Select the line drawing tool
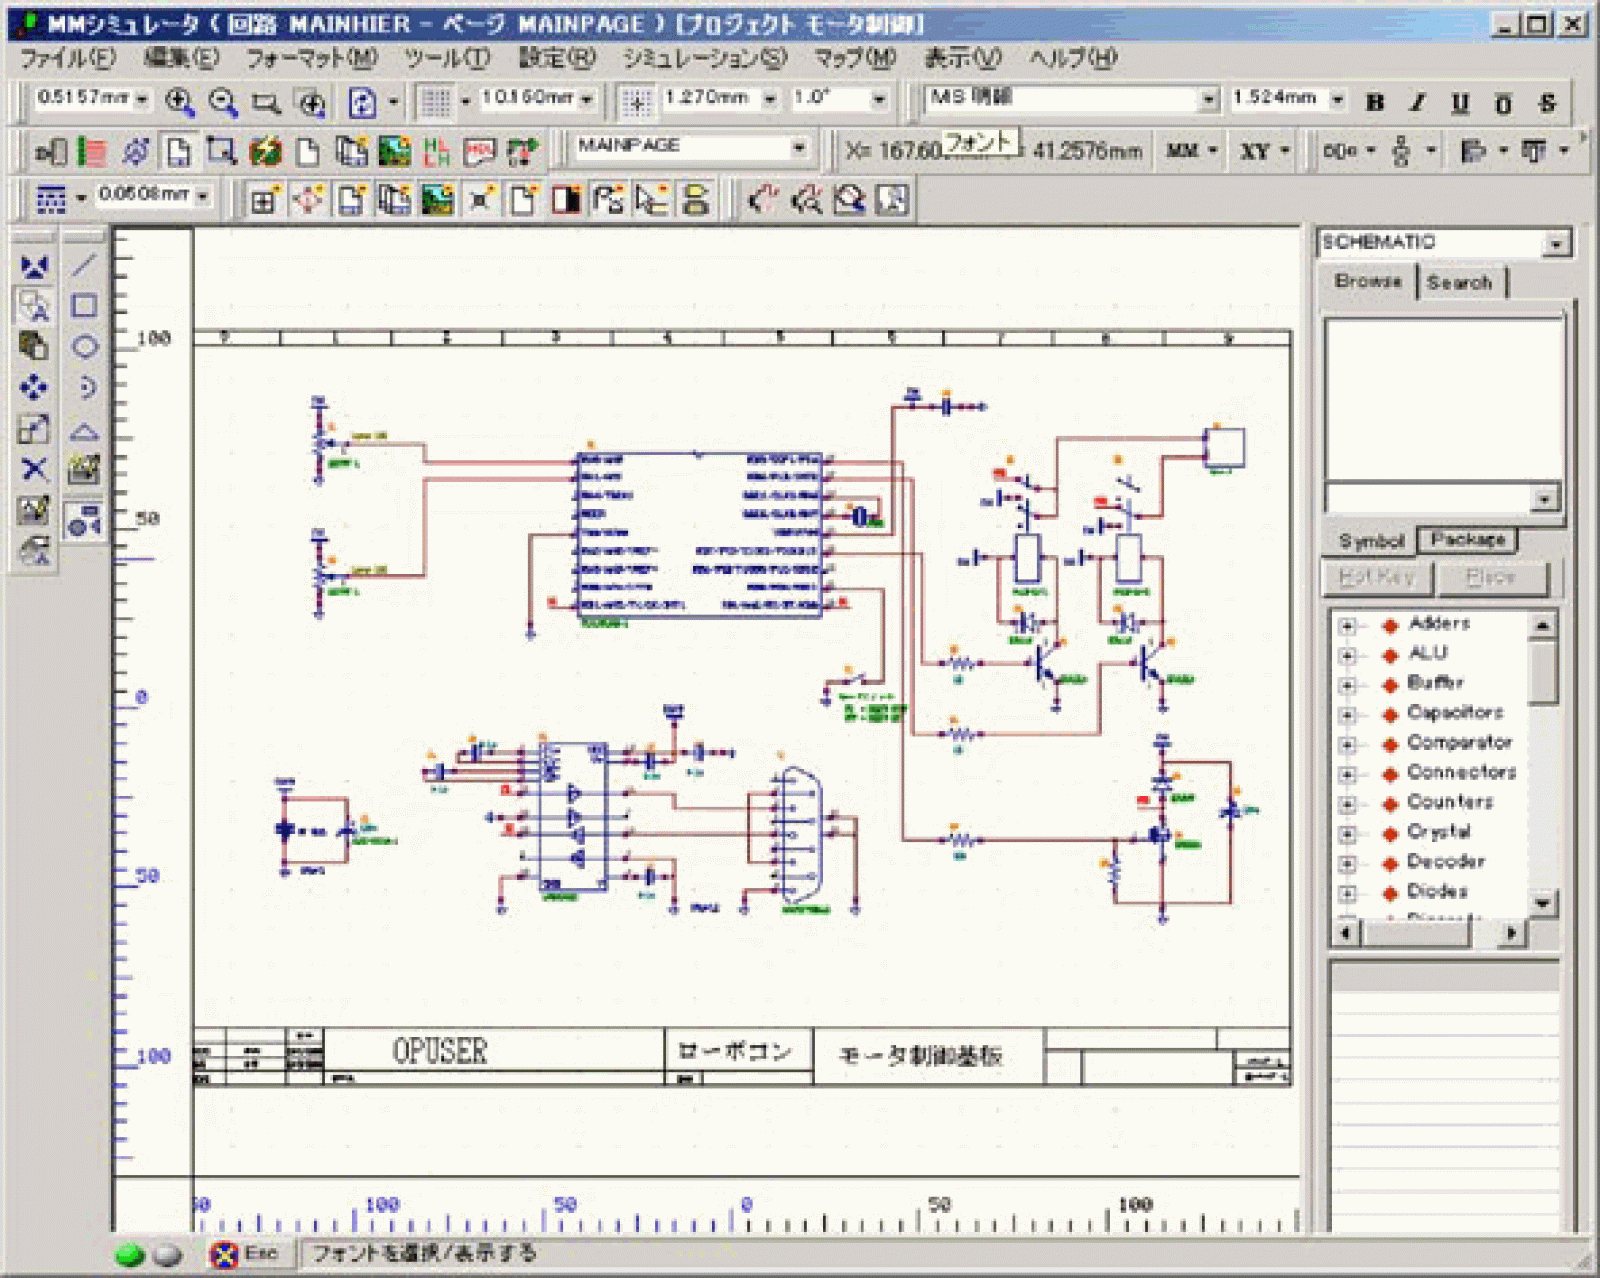 click(x=84, y=265)
